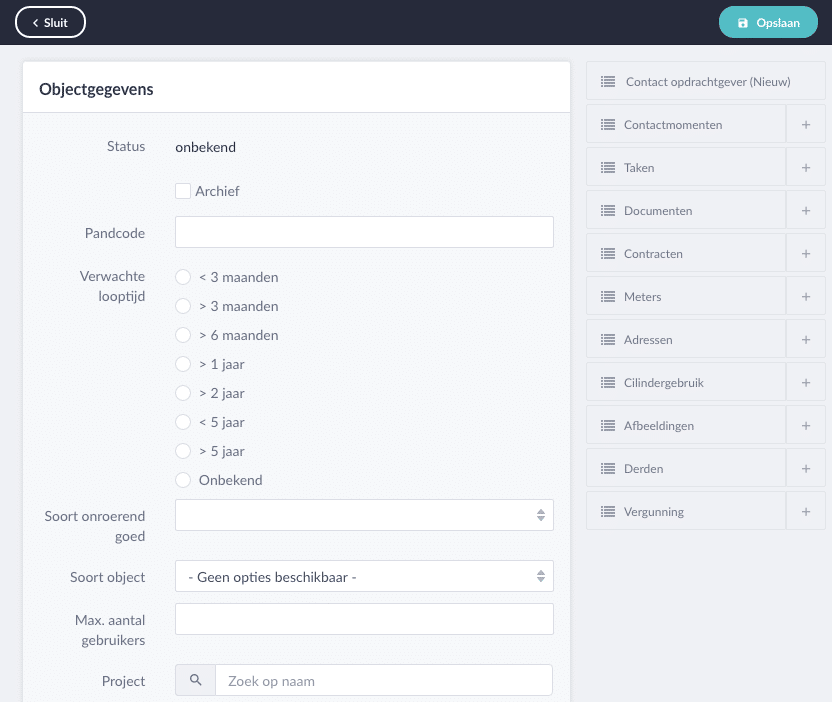Viewport: 832px width, 702px height.
Task: Add a new Adressen entry with plus
Action: 805,339
